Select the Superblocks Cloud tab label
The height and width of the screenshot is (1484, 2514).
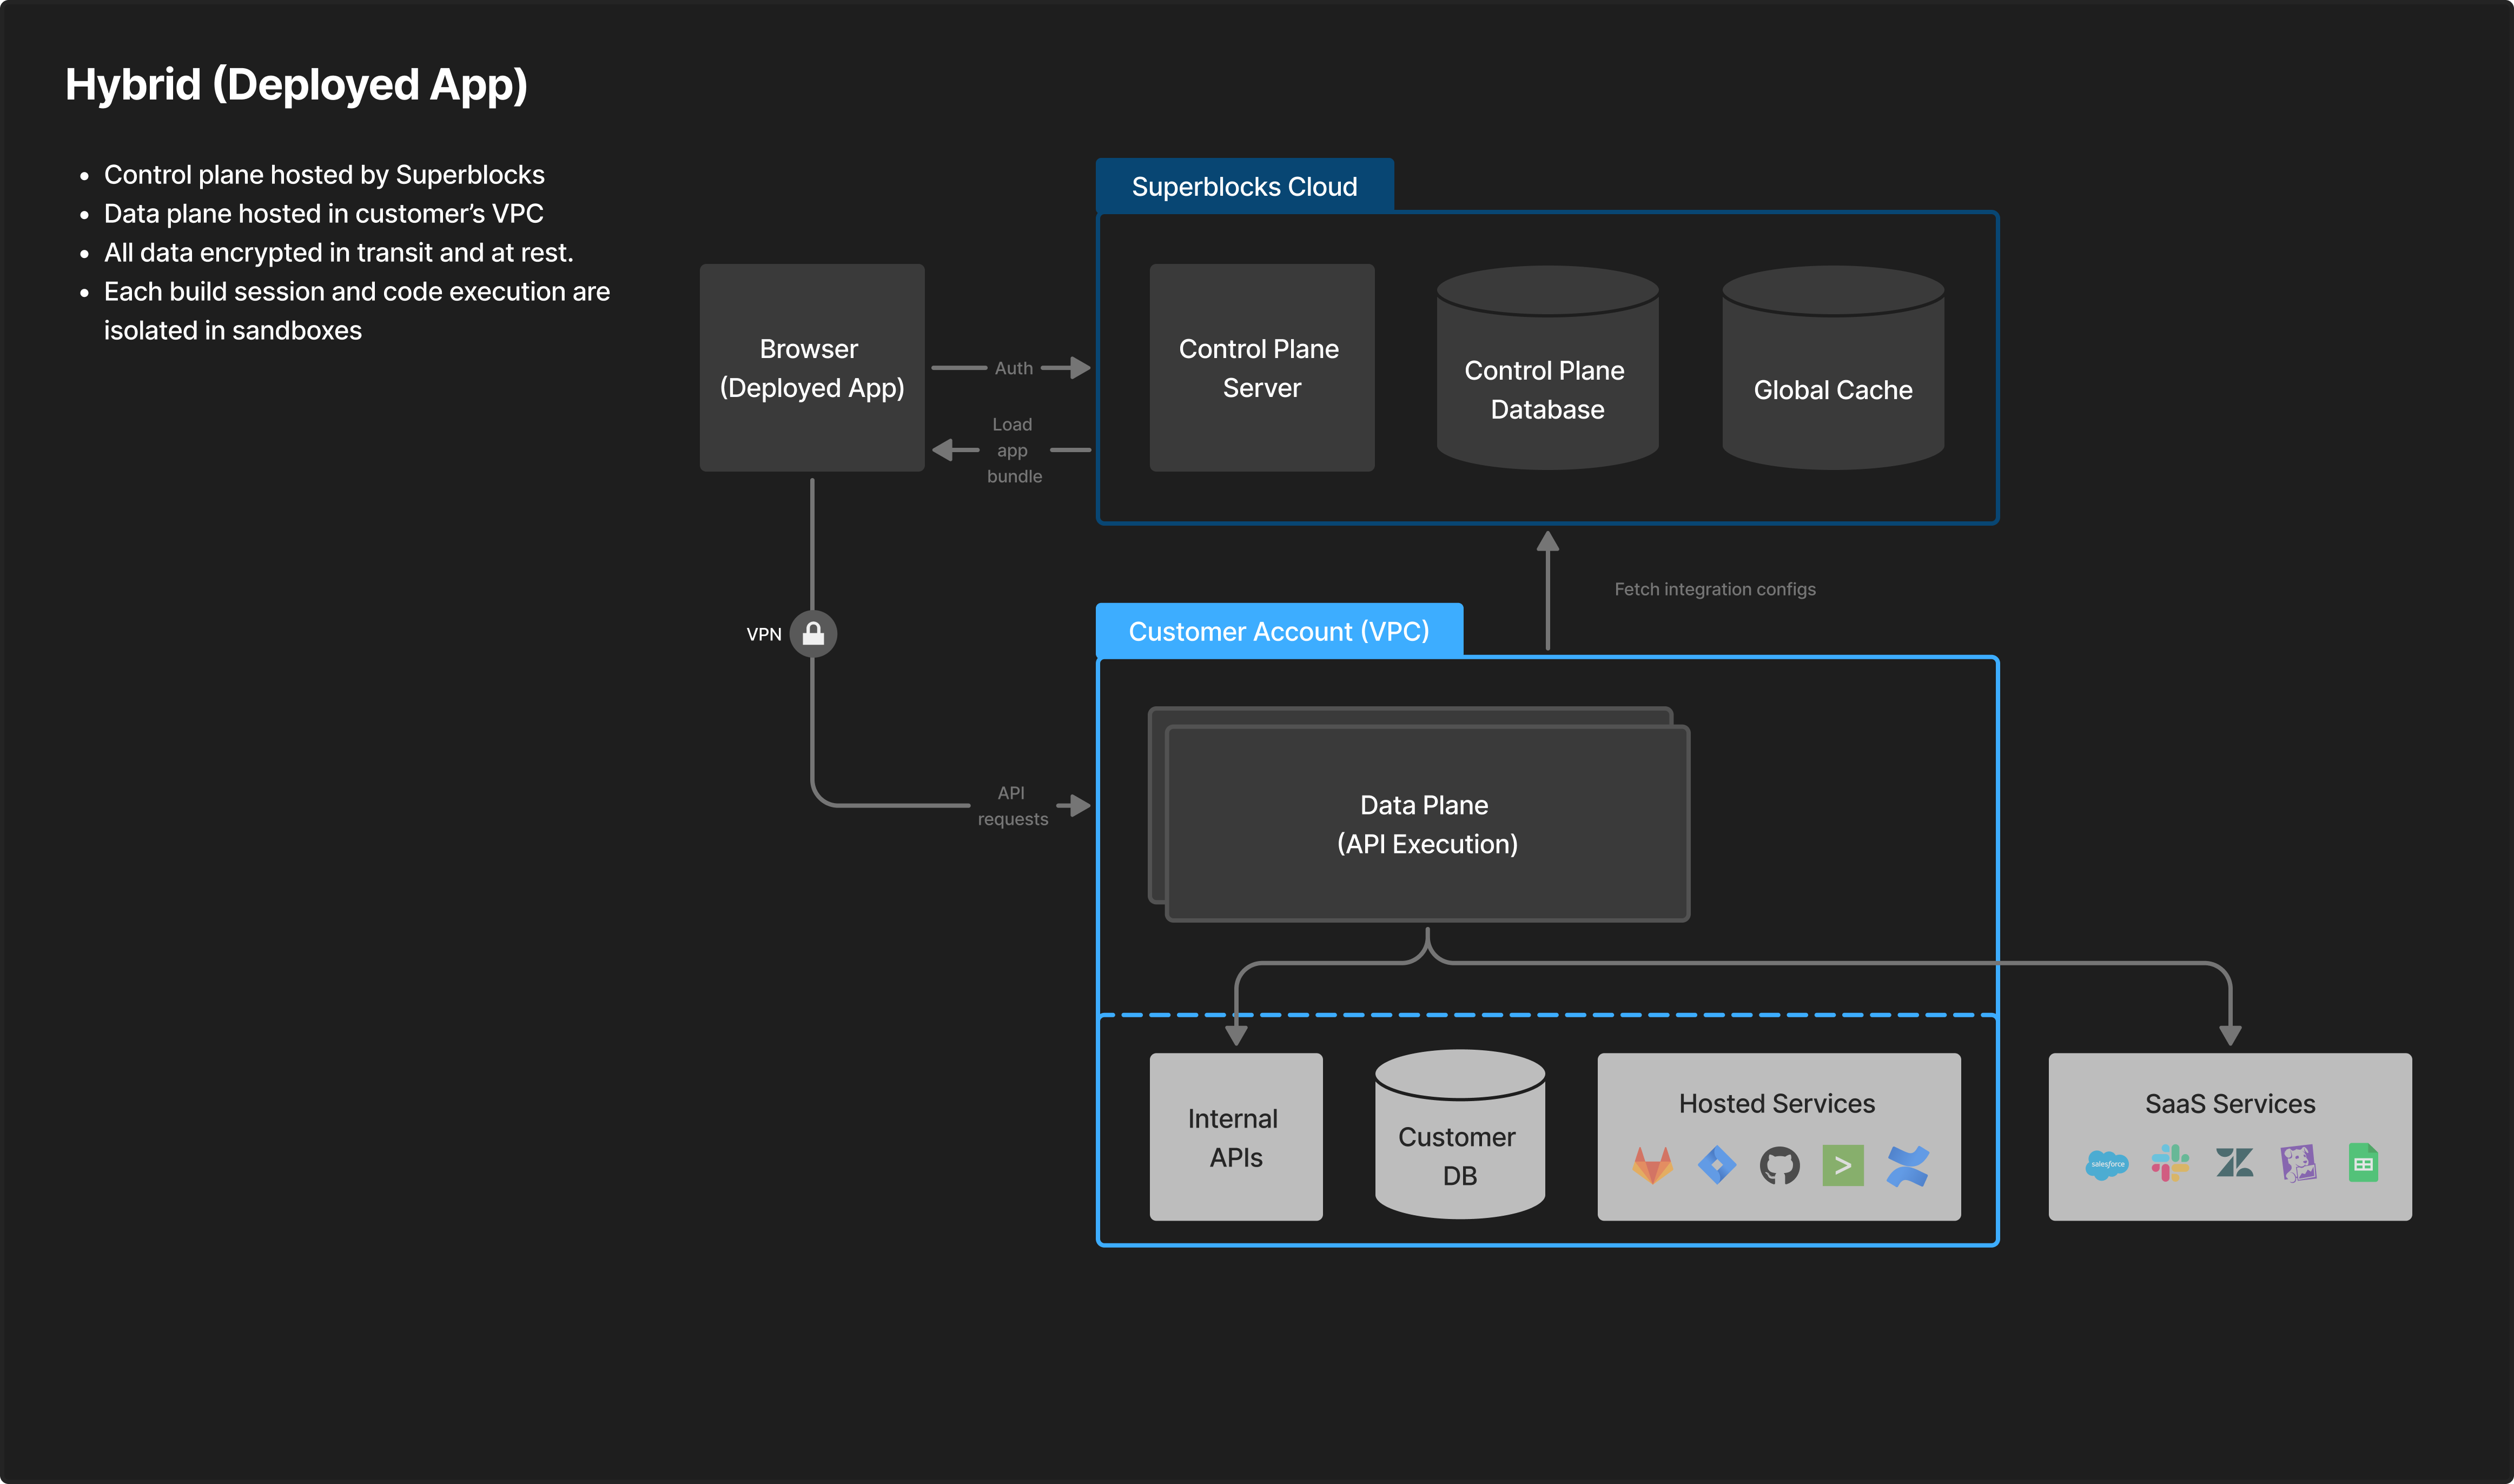(x=1244, y=187)
